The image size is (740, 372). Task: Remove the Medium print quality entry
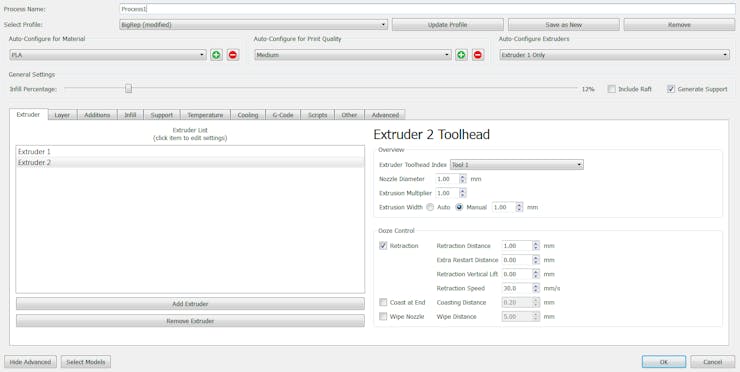coord(478,55)
